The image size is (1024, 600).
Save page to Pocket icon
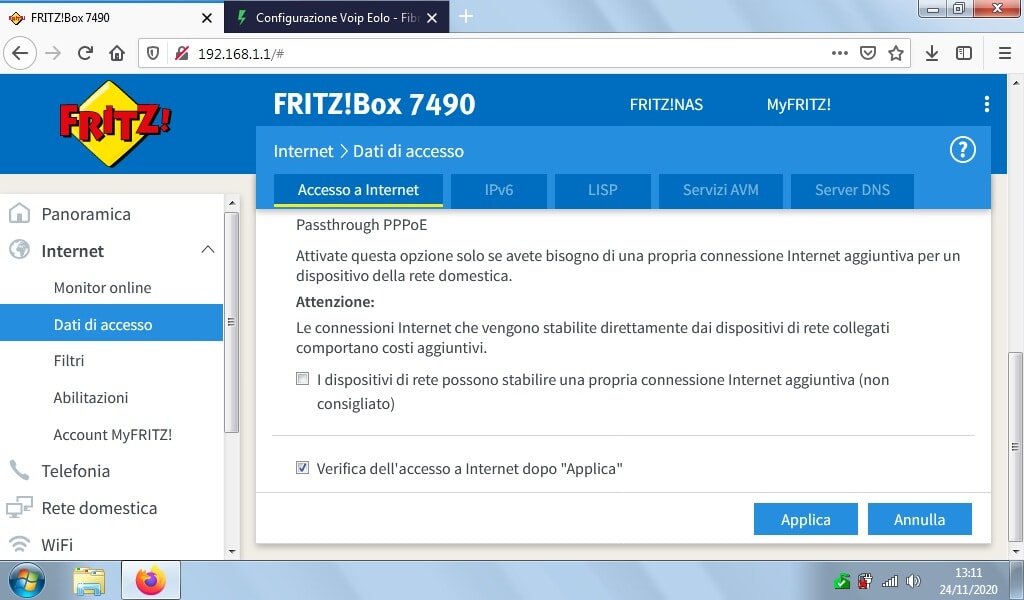click(867, 54)
